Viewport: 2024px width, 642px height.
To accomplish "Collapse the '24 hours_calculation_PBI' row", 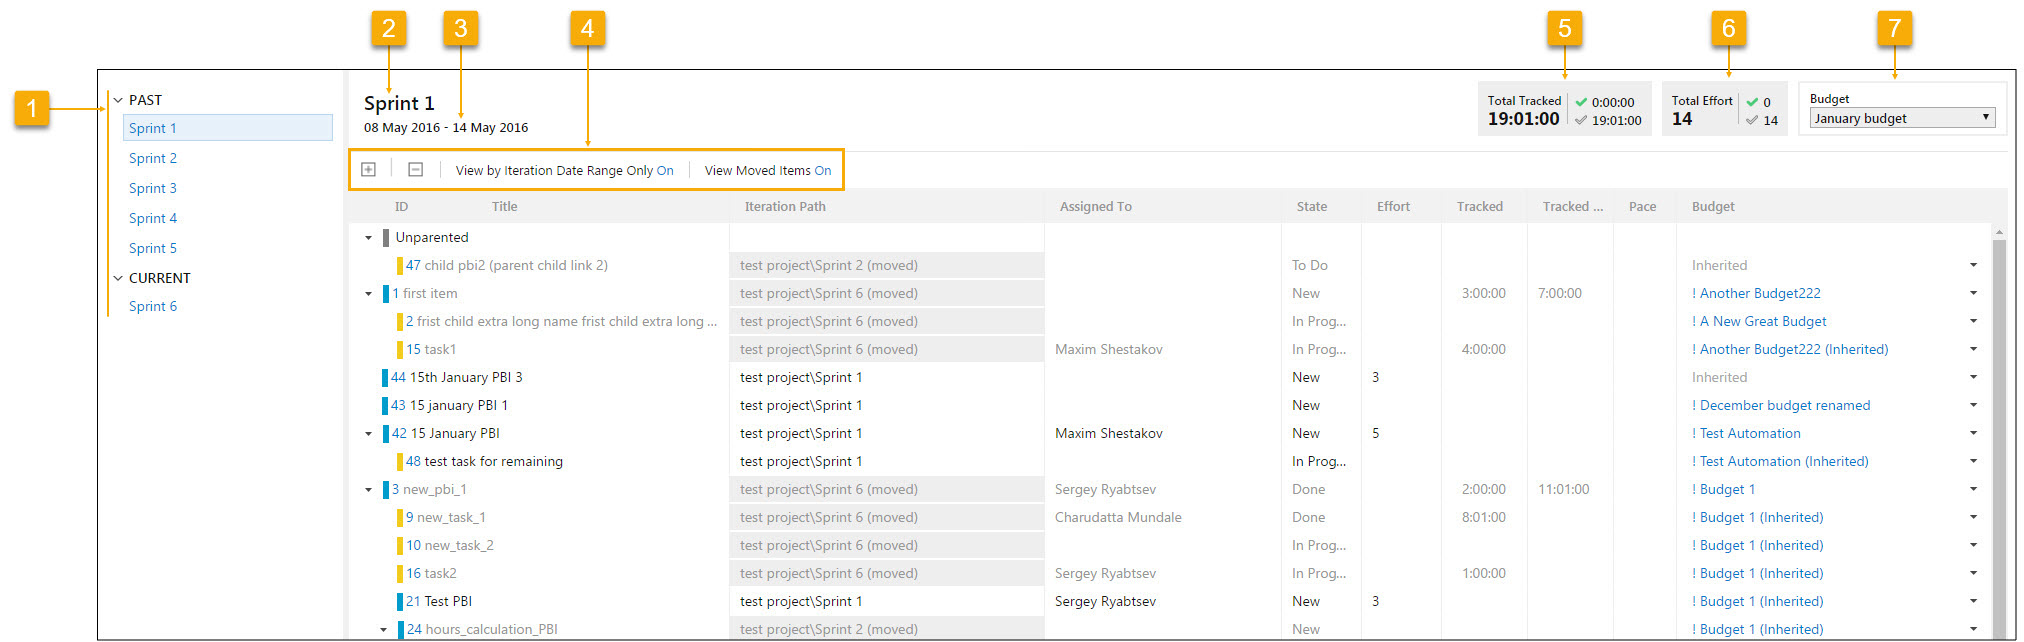I will pos(383,630).
